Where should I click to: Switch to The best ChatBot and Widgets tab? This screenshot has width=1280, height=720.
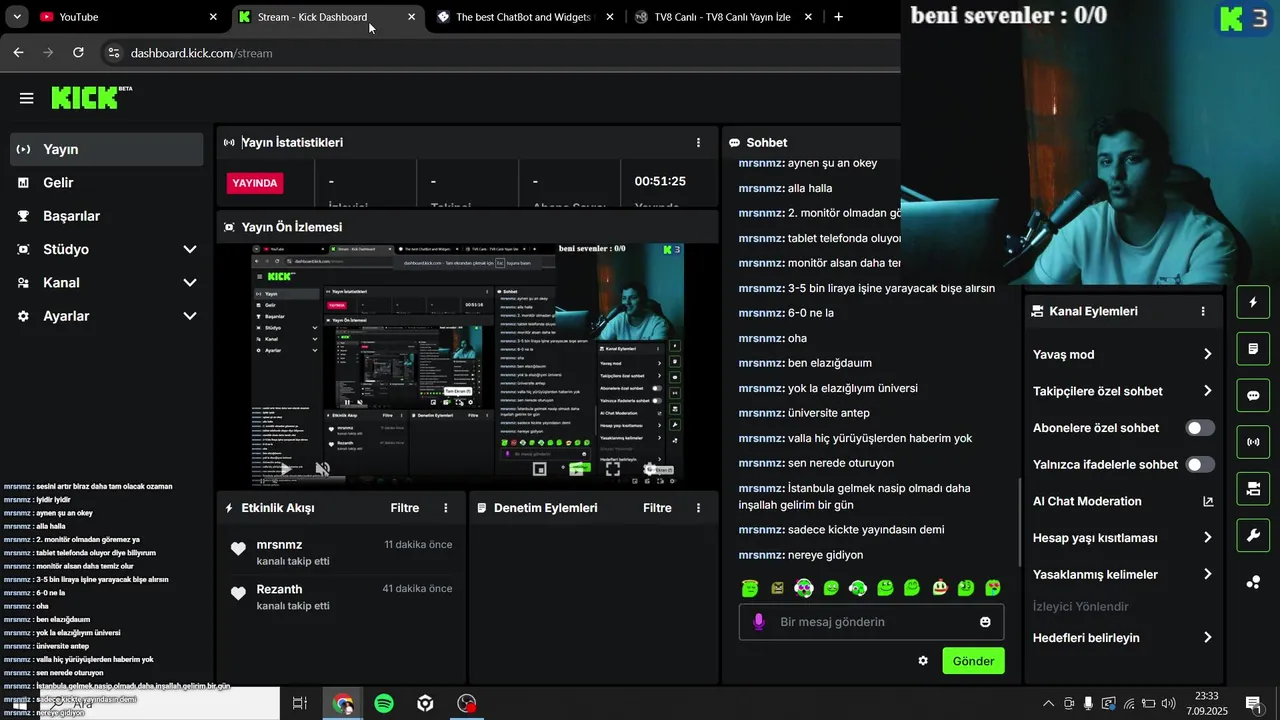click(x=524, y=17)
